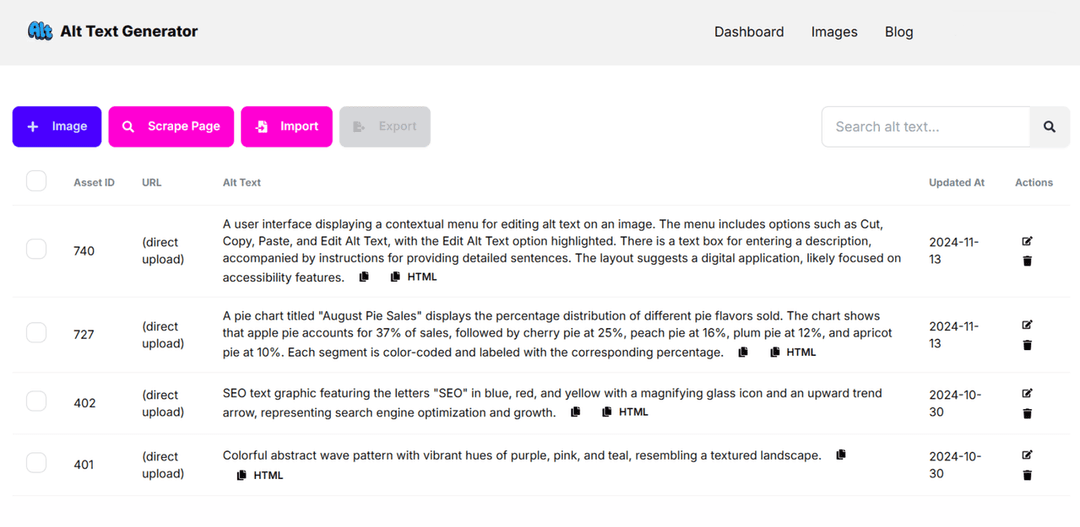The height and width of the screenshot is (527, 1080).
Task: Check the box for asset 740
Action: coord(36,249)
